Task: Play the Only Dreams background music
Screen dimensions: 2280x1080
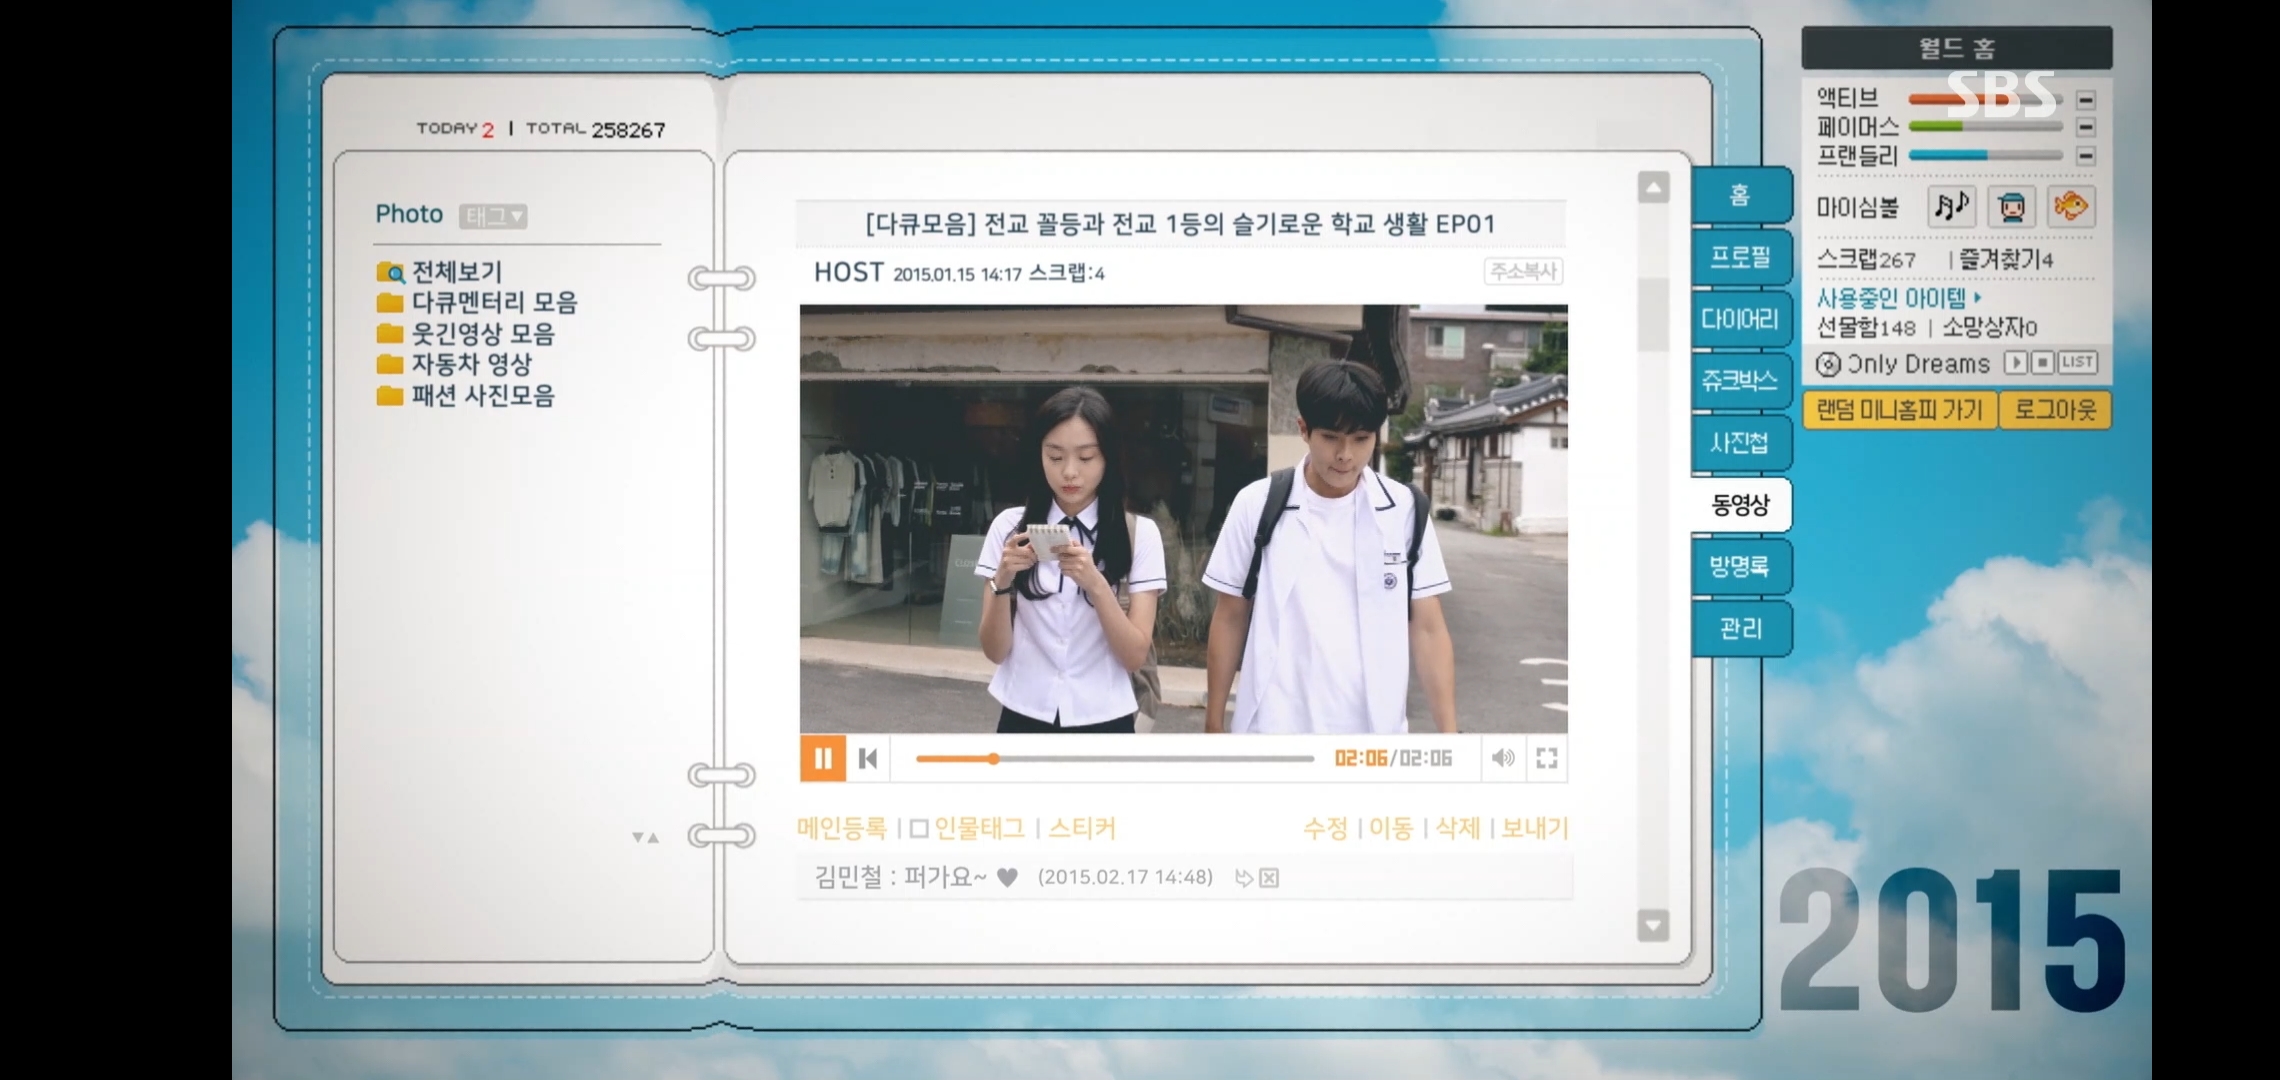Action: (2015, 363)
